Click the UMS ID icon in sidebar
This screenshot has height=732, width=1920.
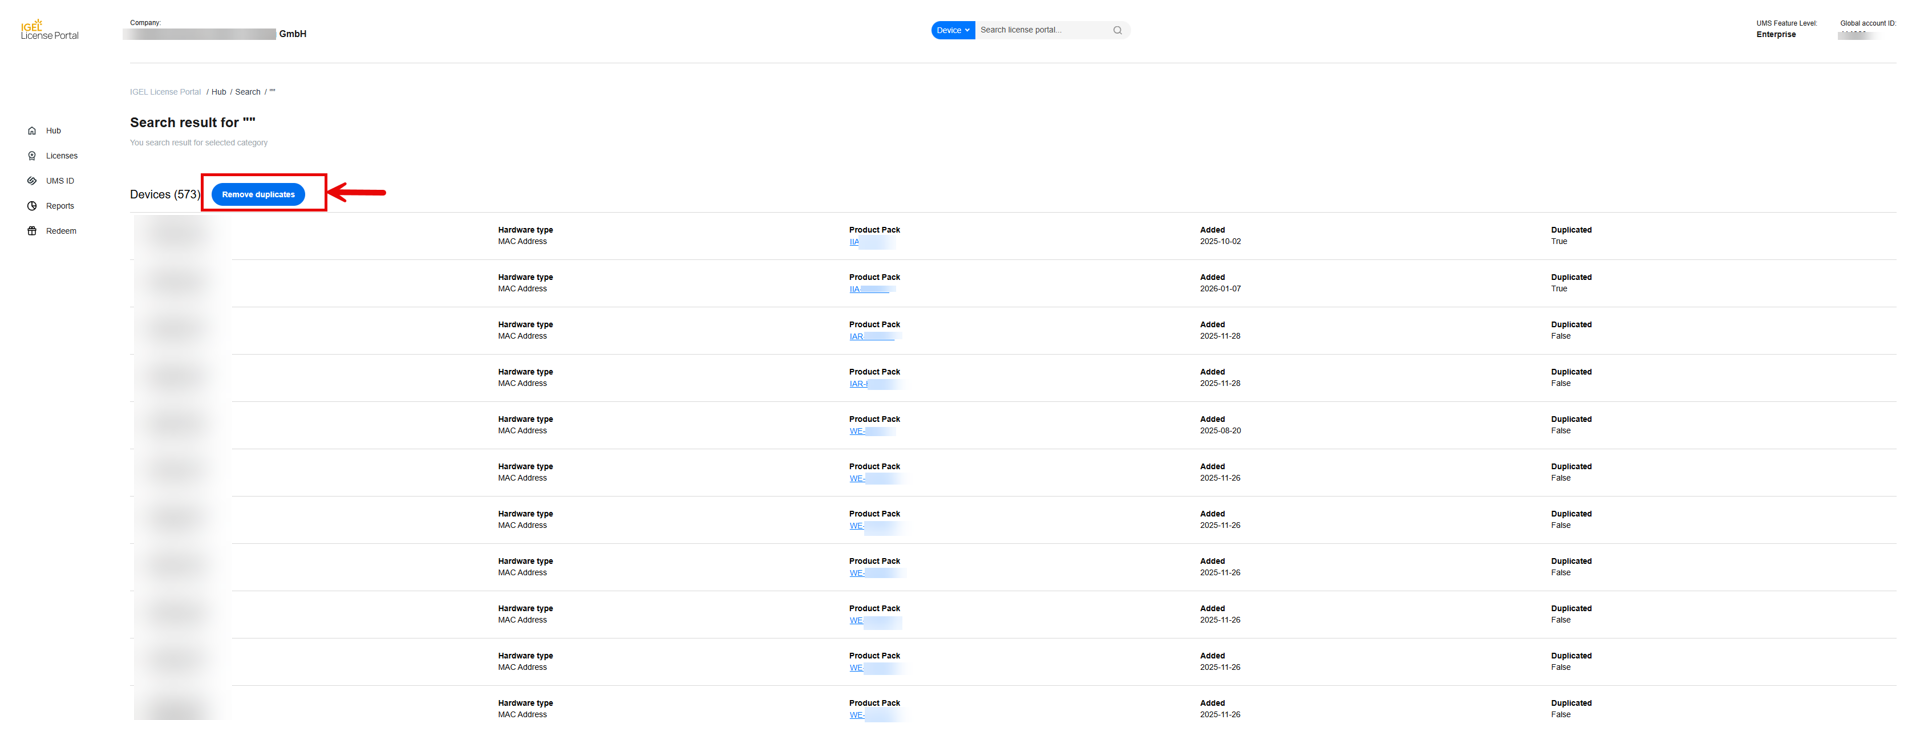click(x=32, y=181)
